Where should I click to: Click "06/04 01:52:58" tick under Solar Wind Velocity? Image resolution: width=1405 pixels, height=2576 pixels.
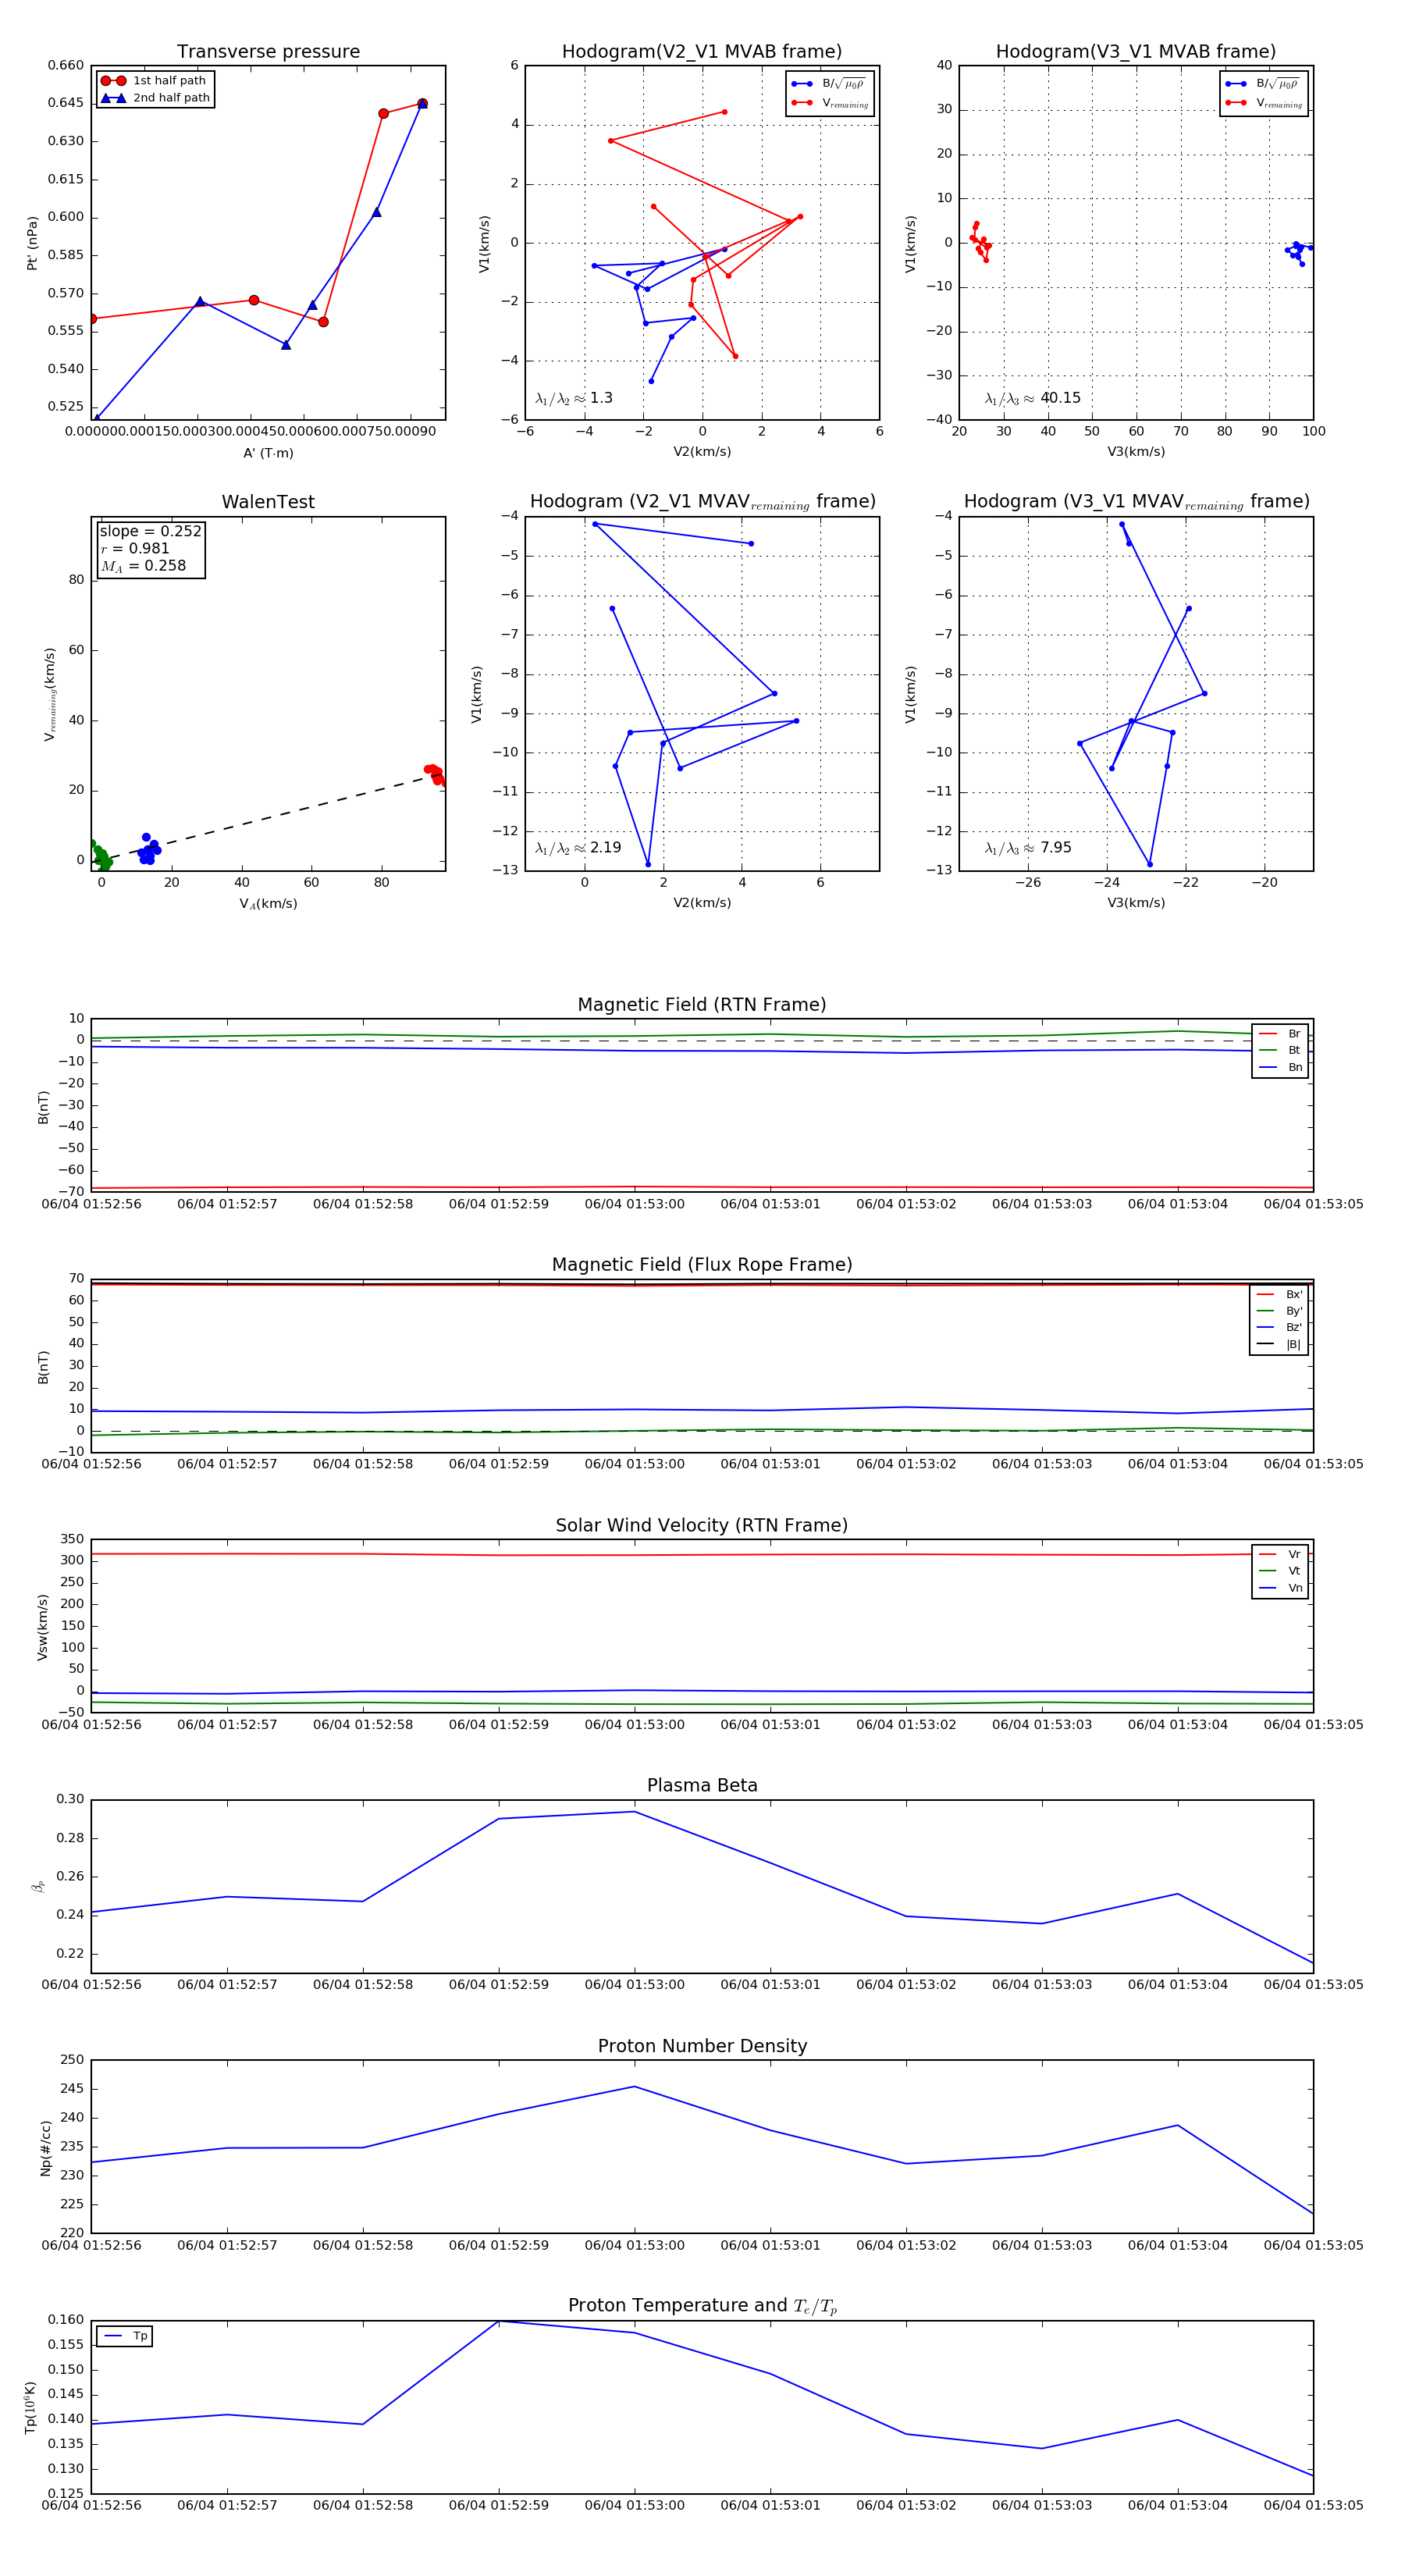tap(363, 1725)
